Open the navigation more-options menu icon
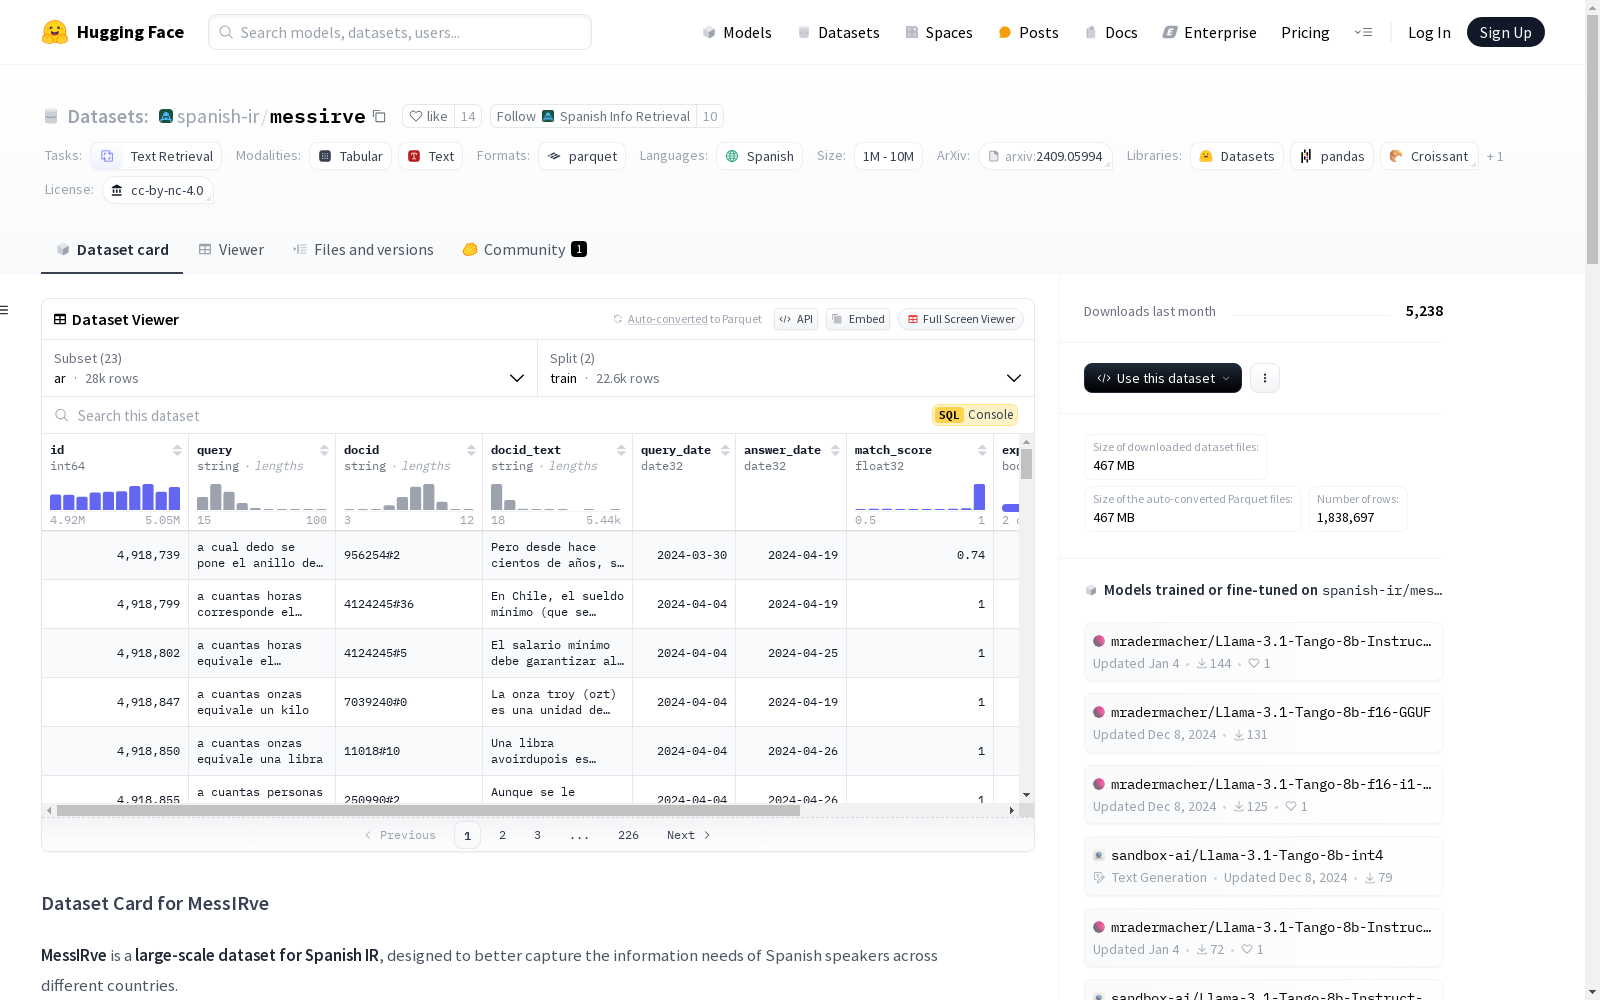 (x=1363, y=32)
